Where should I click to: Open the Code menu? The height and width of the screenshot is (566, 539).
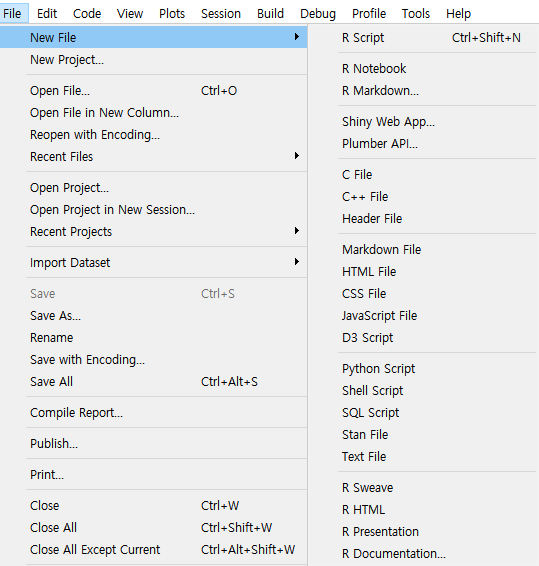87,14
